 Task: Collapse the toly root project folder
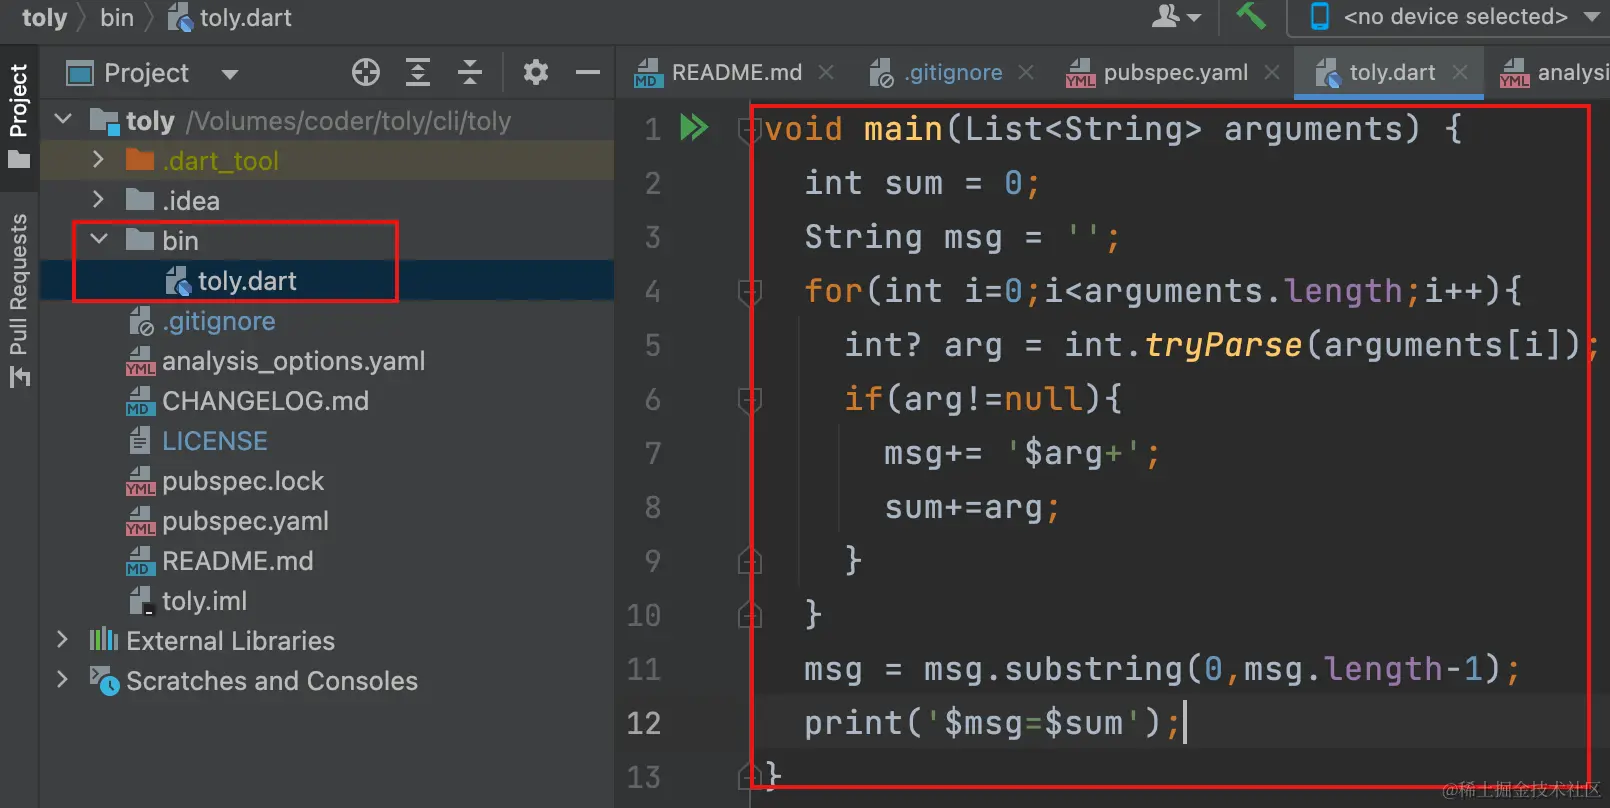pos(63,120)
